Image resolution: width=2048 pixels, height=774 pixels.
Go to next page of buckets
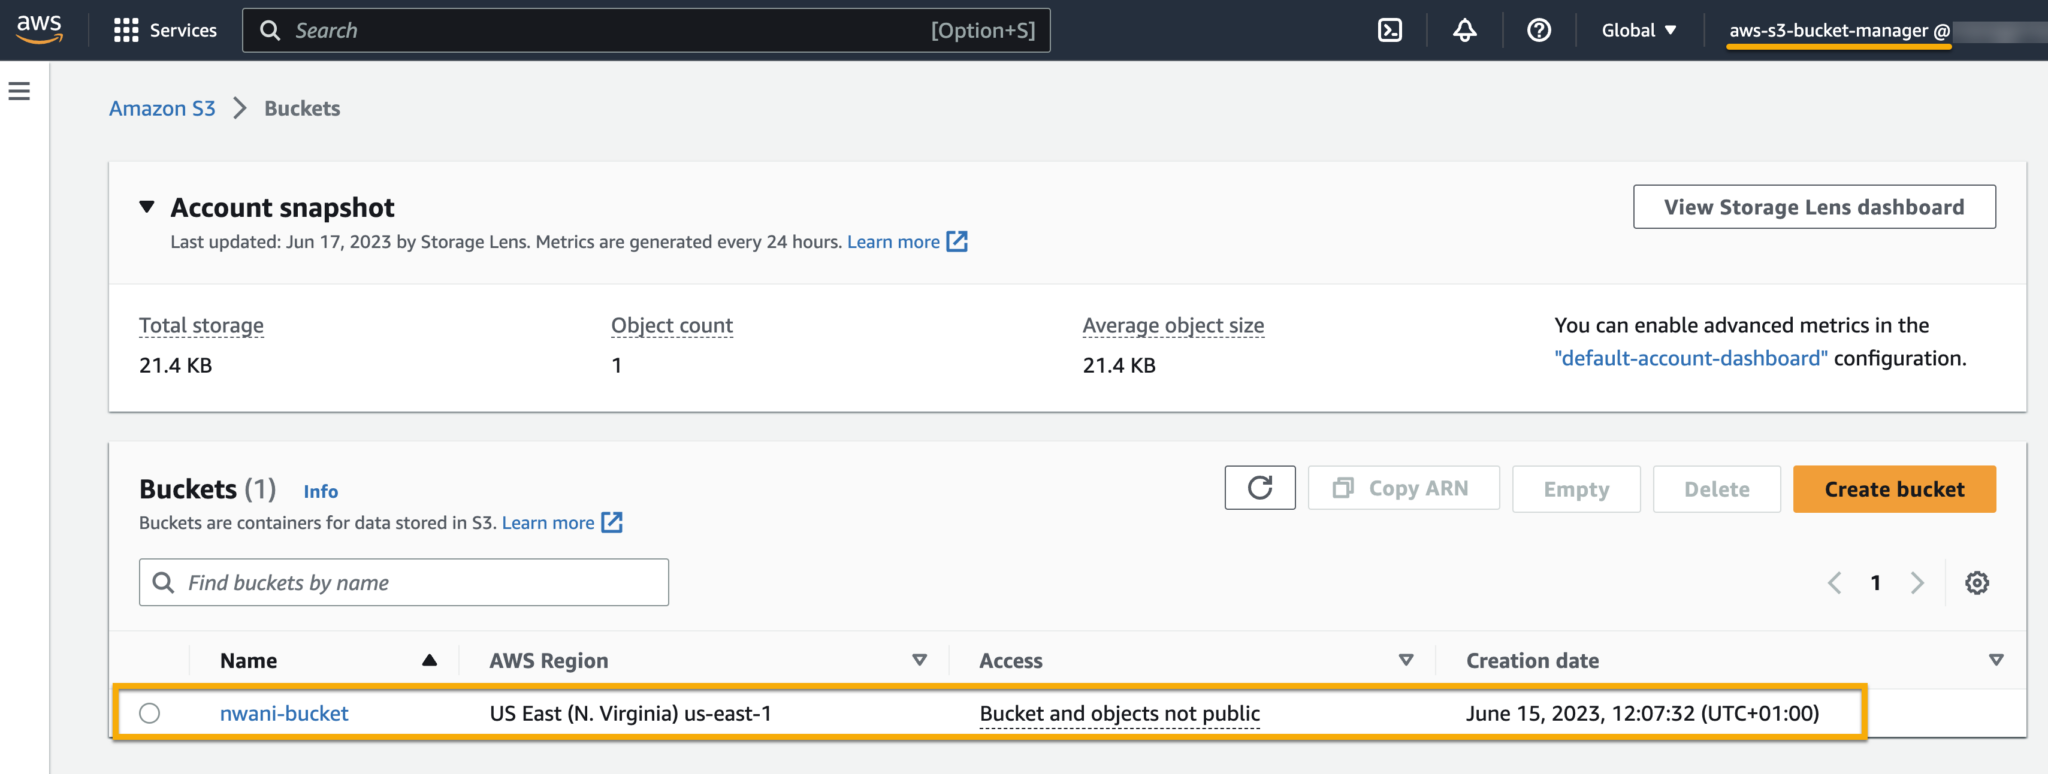1917,583
